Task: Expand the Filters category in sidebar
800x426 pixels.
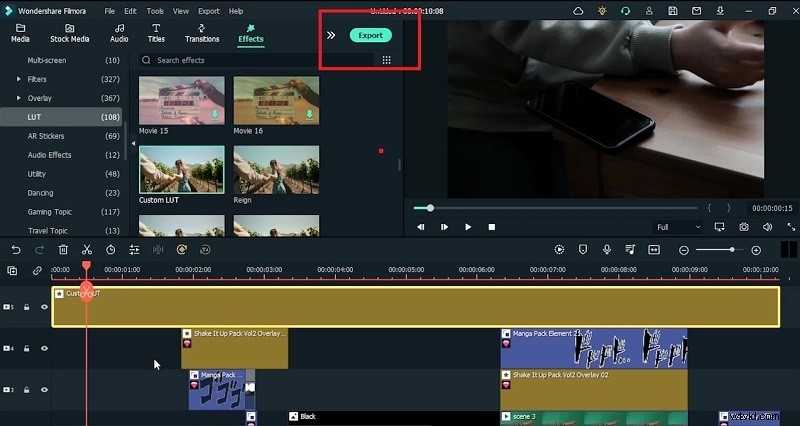Action: (18, 79)
